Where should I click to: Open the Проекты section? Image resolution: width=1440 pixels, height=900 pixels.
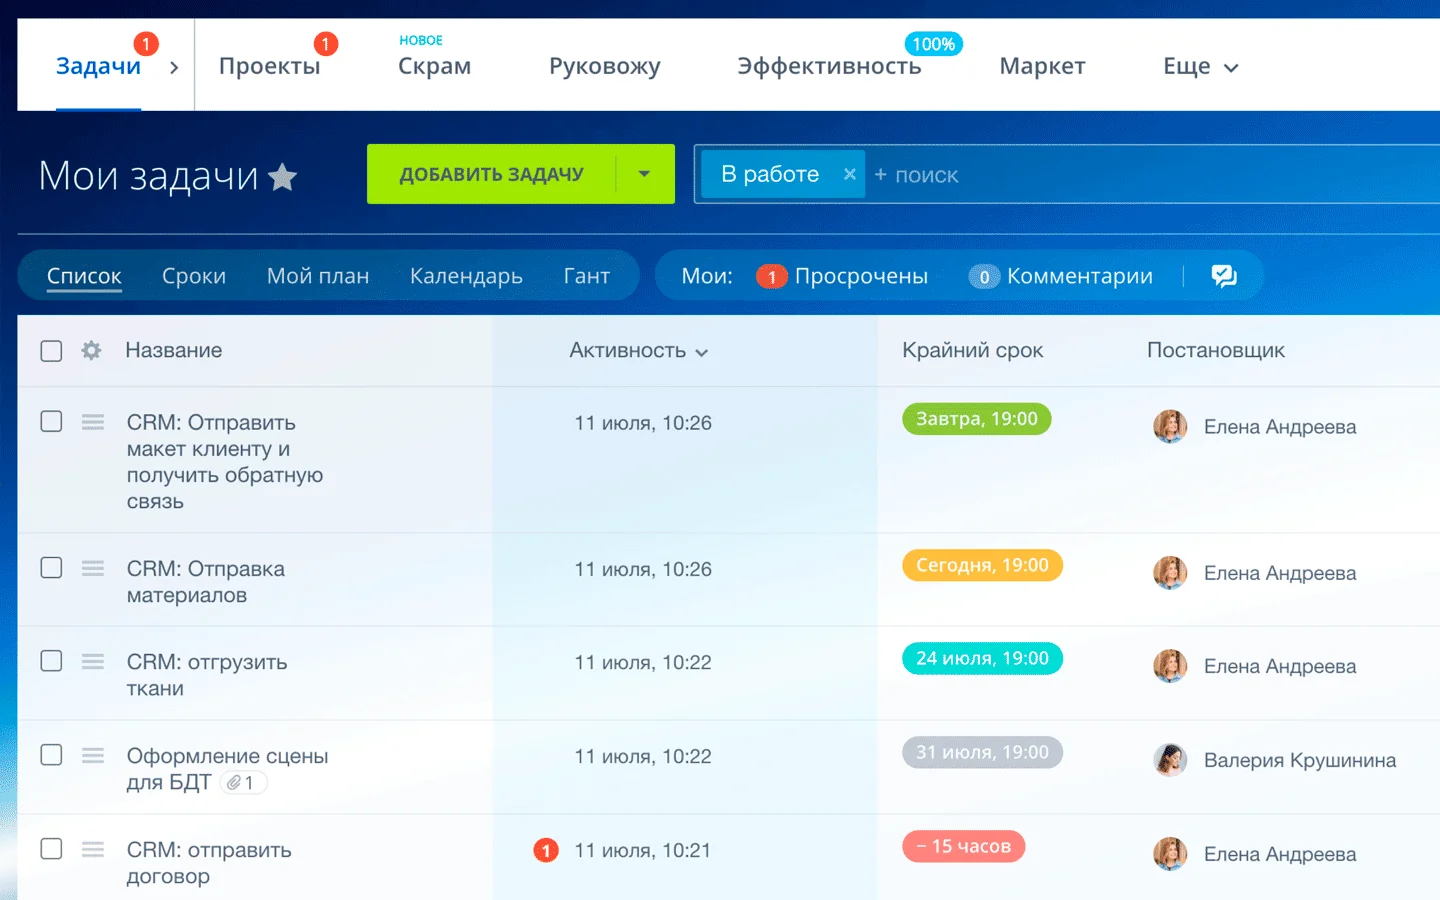coord(270,66)
